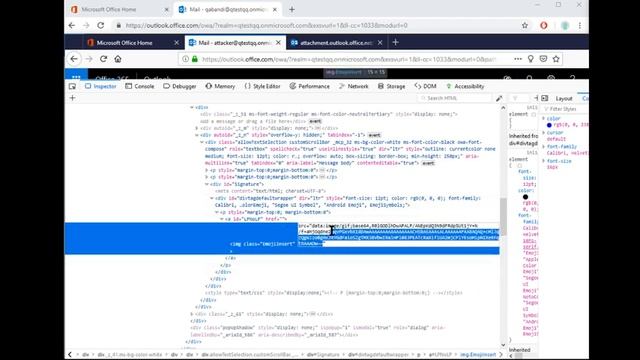The width and height of the screenshot is (640, 360).
Task: Open the Performance tab
Action: [x=309, y=86]
